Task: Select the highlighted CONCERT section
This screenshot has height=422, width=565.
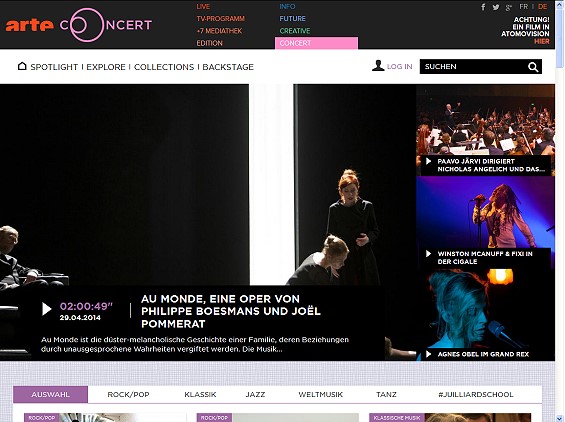Action: [x=316, y=43]
